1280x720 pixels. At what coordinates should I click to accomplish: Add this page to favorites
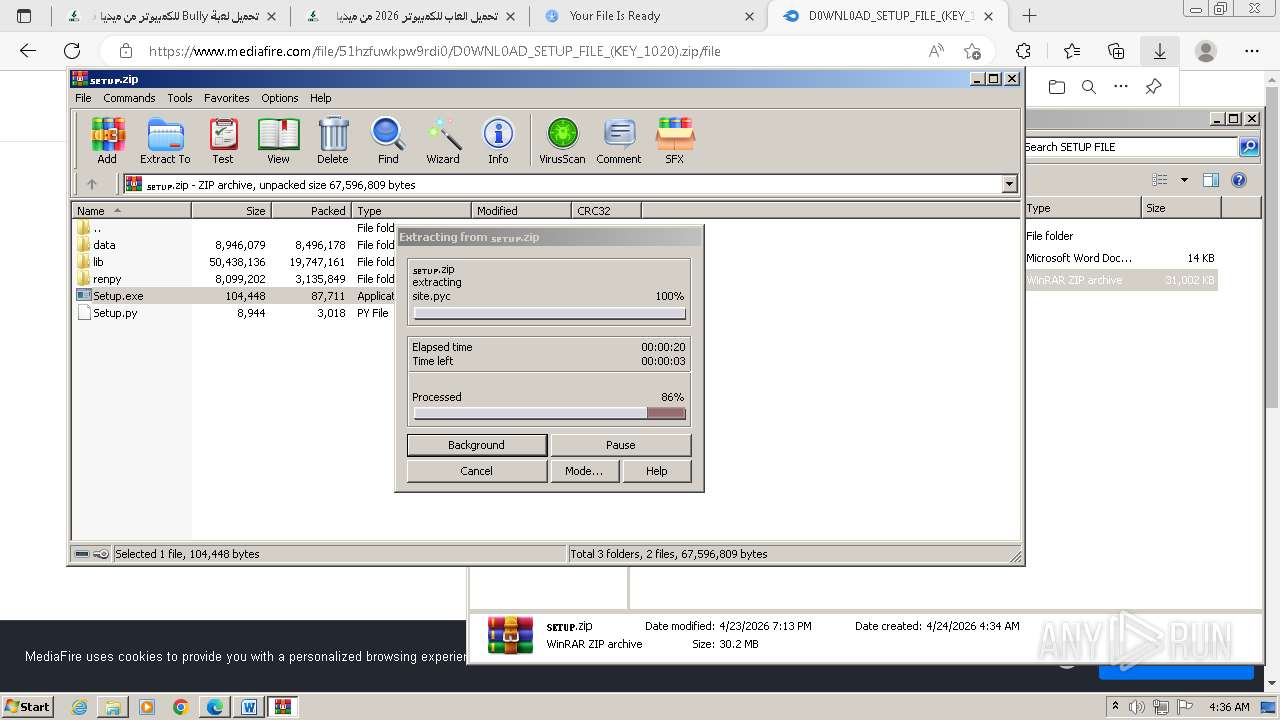[x=972, y=51]
